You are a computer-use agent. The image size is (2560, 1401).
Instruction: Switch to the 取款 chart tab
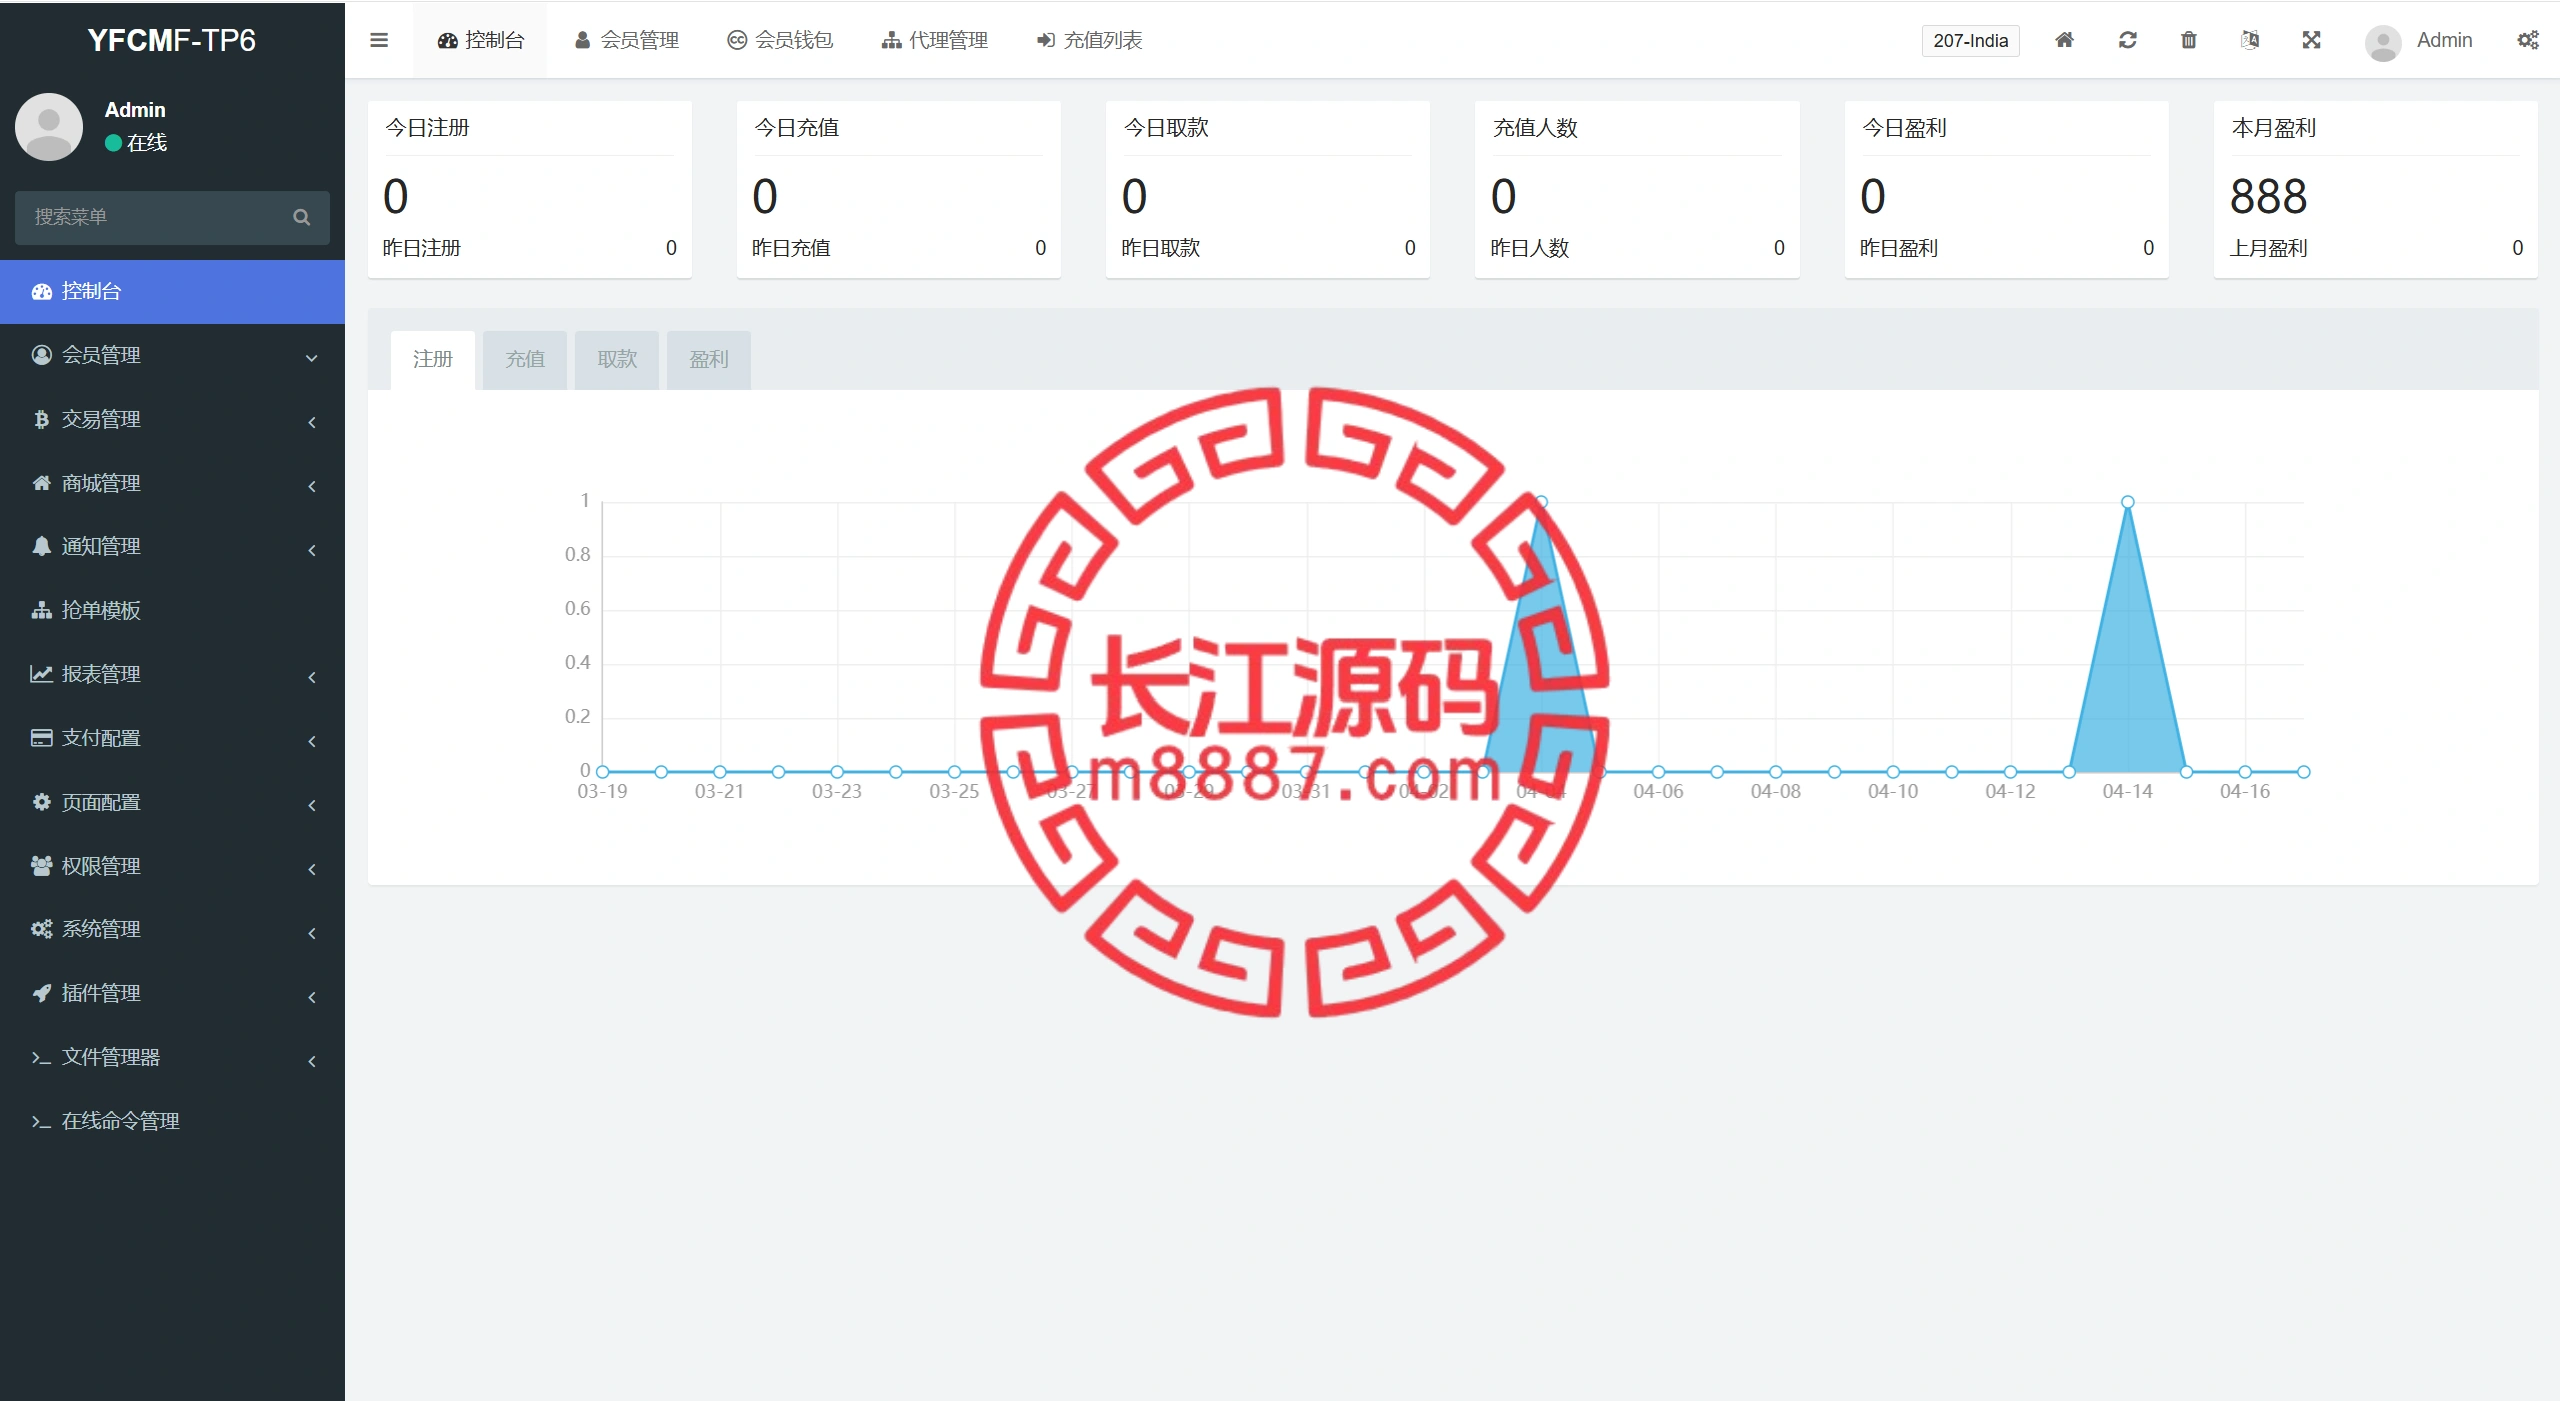point(617,359)
